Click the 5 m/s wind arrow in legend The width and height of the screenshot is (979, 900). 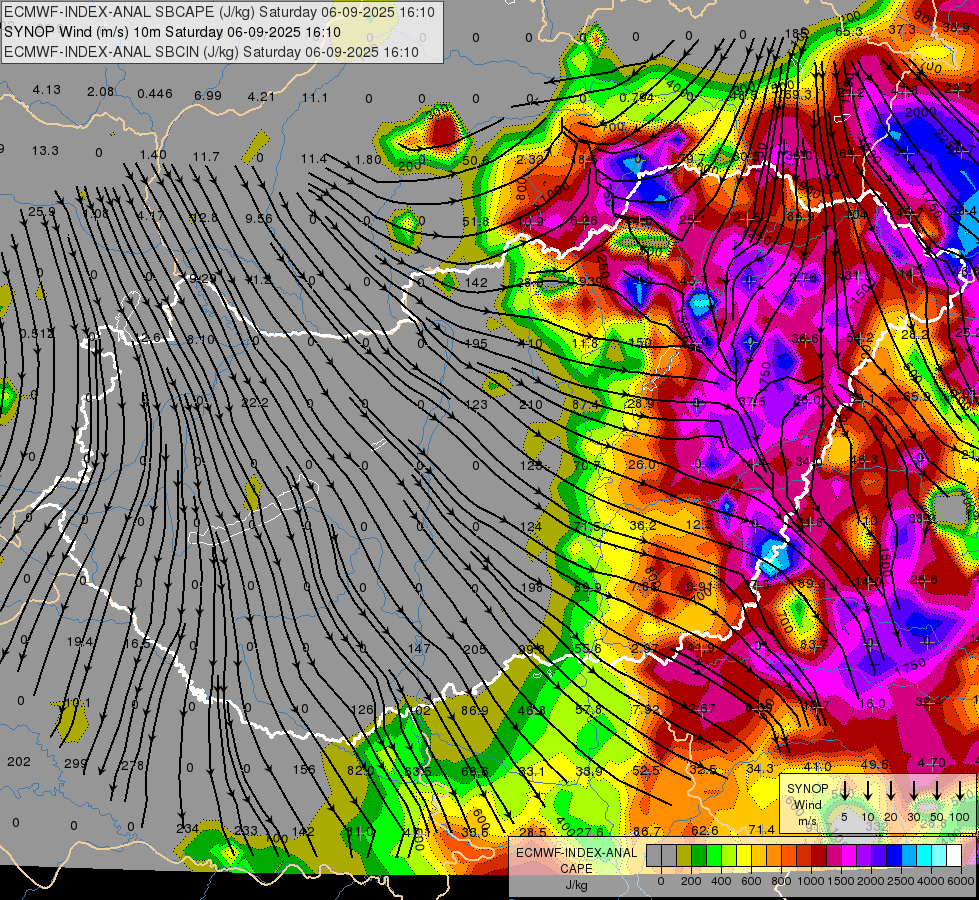pos(844,791)
